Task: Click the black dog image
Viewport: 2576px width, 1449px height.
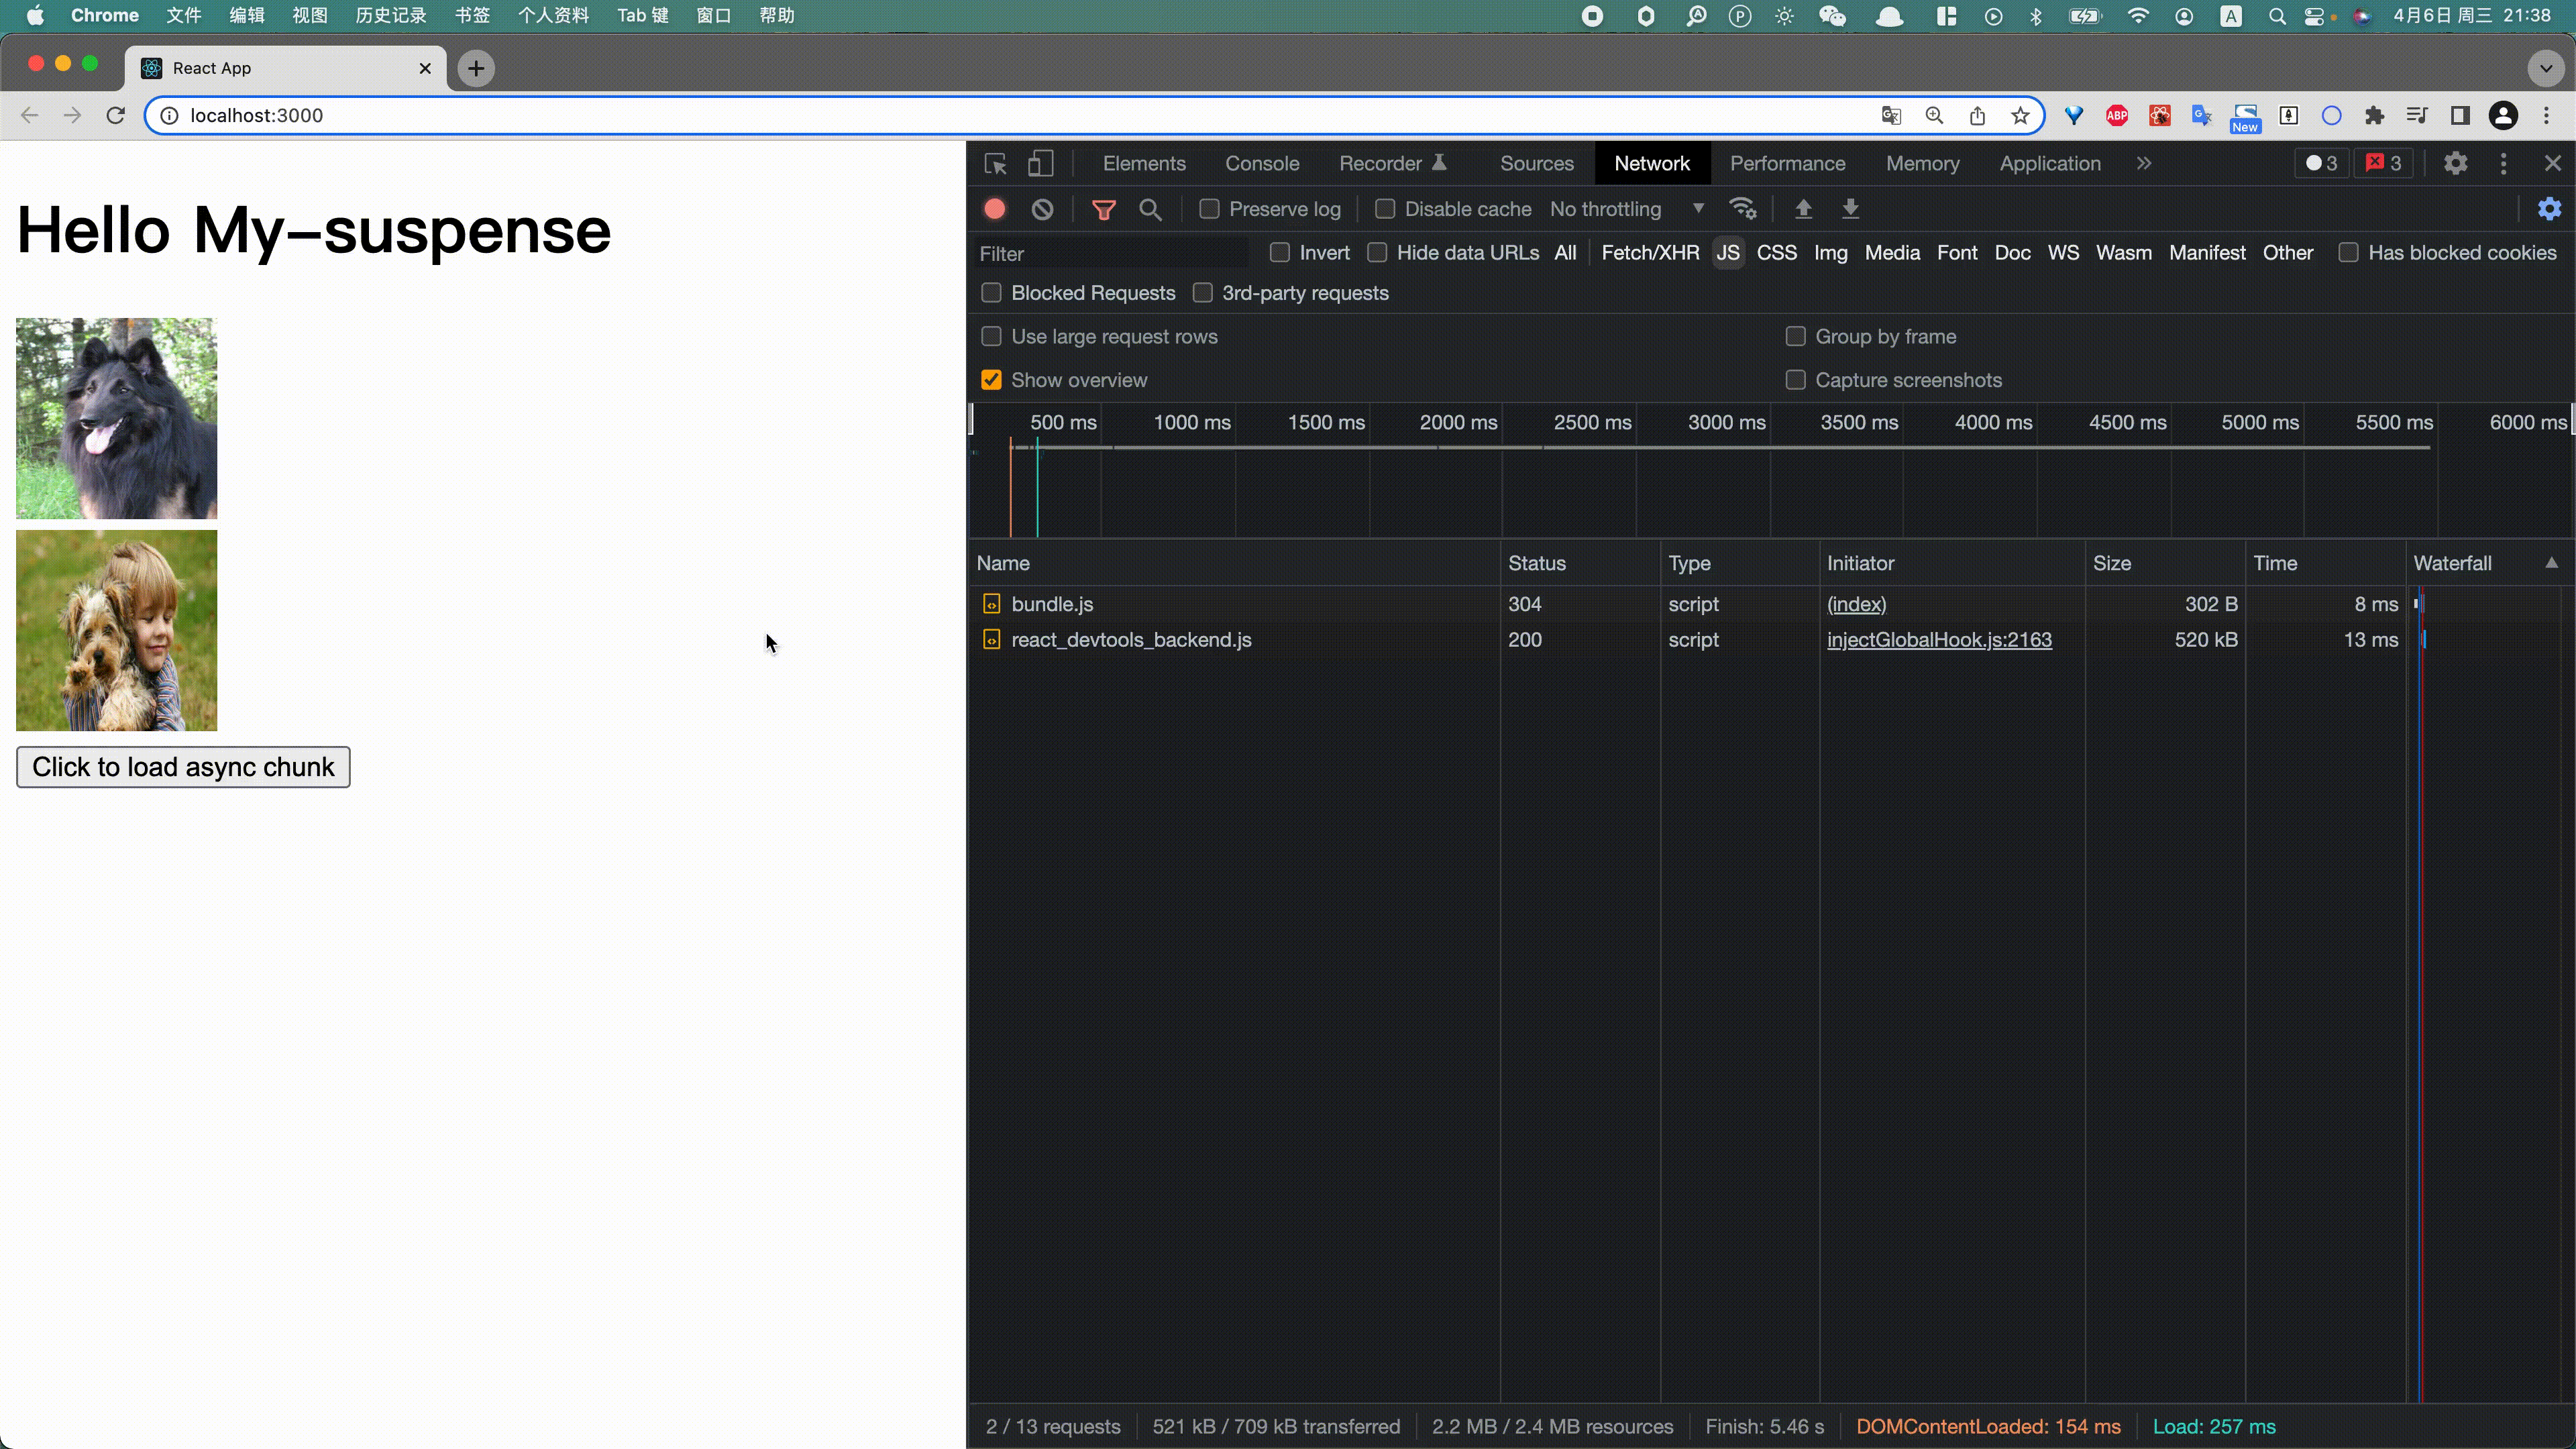Action: coord(116,418)
